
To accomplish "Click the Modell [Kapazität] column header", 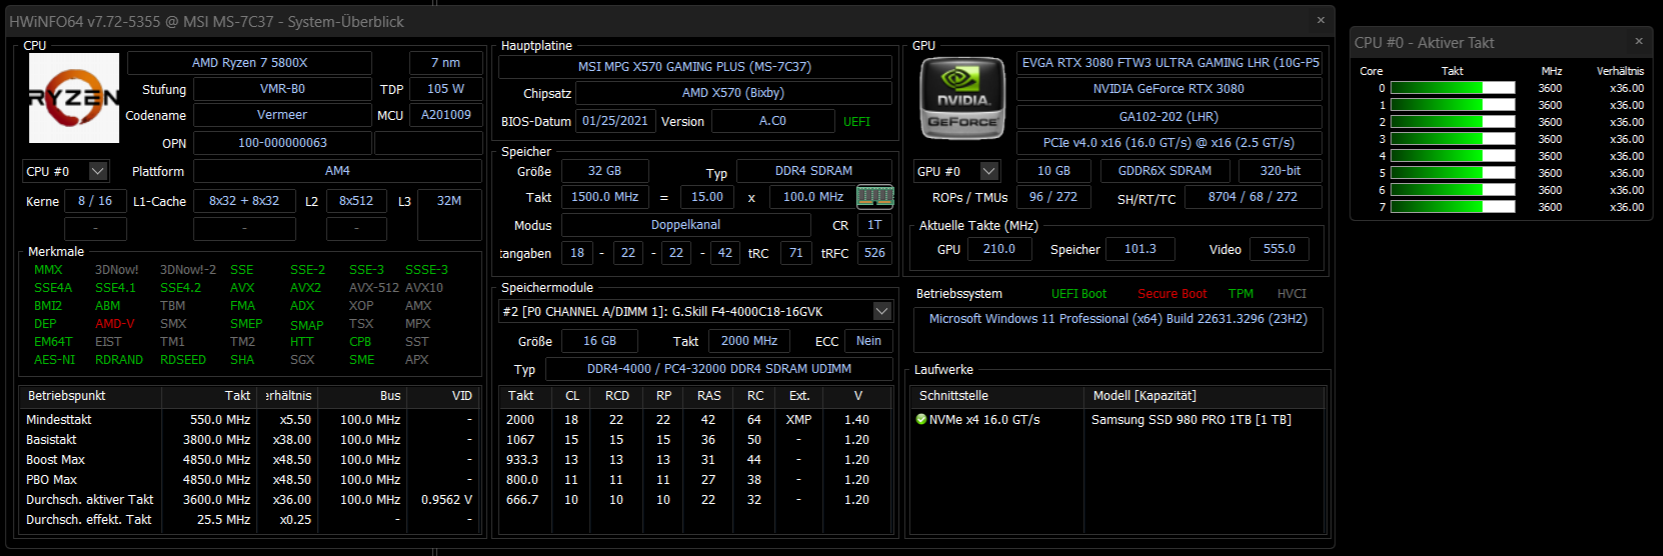I will (1205, 396).
